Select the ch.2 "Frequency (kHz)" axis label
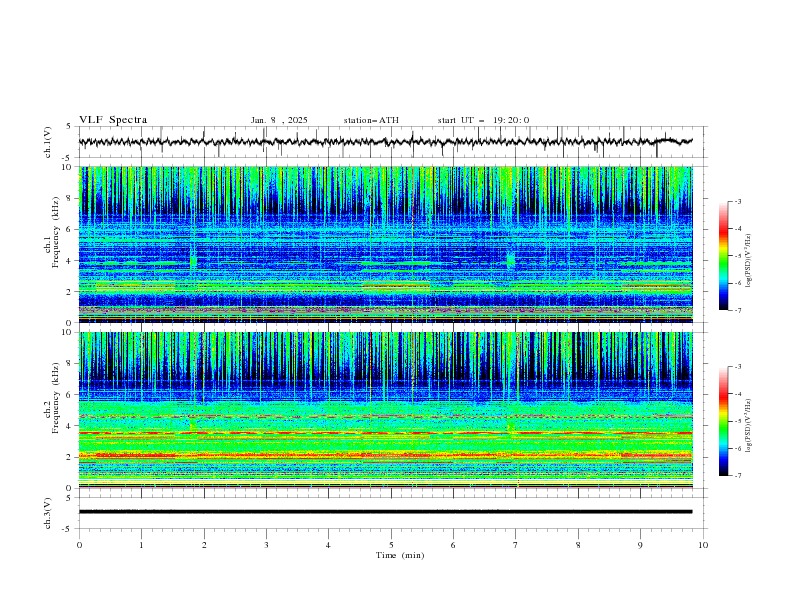792x612 pixels. (56, 397)
